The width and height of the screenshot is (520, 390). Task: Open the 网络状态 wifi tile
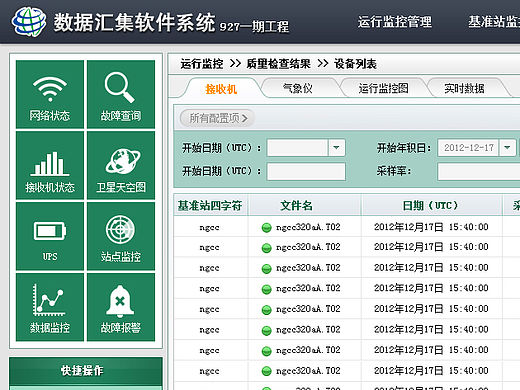pyautogui.click(x=50, y=94)
